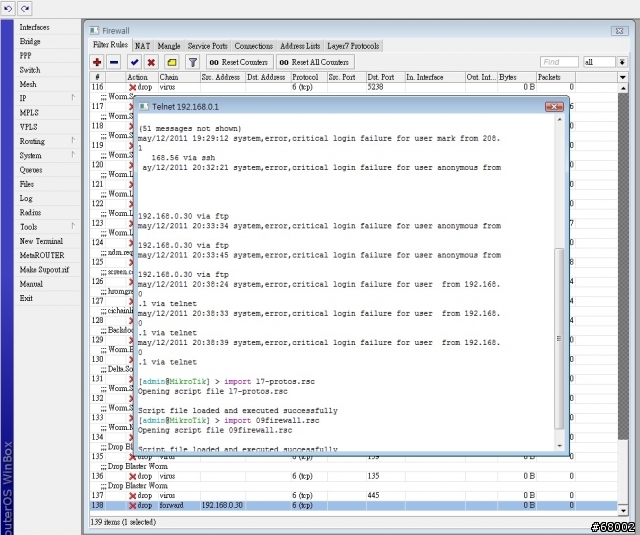Click the minus remove rule icon
The image size is (640, 535).
tap(115, 62)
